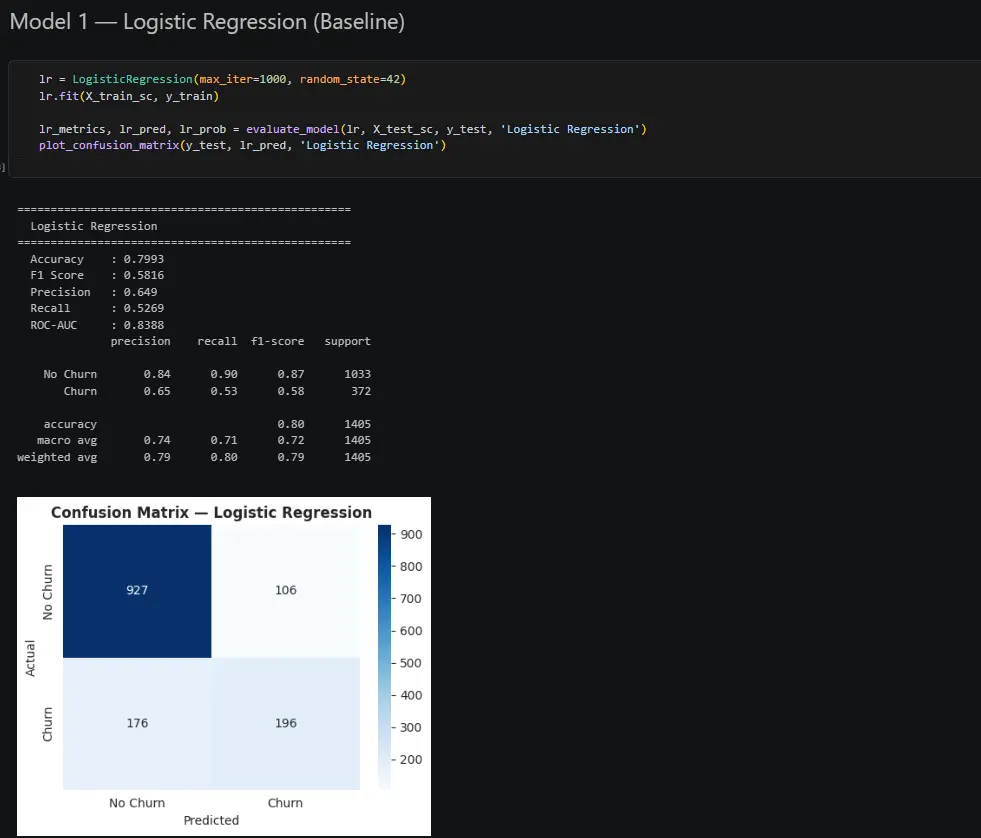
Task: Click the 'No Churn' tick label on the x-axis
Action: (137, 803)
